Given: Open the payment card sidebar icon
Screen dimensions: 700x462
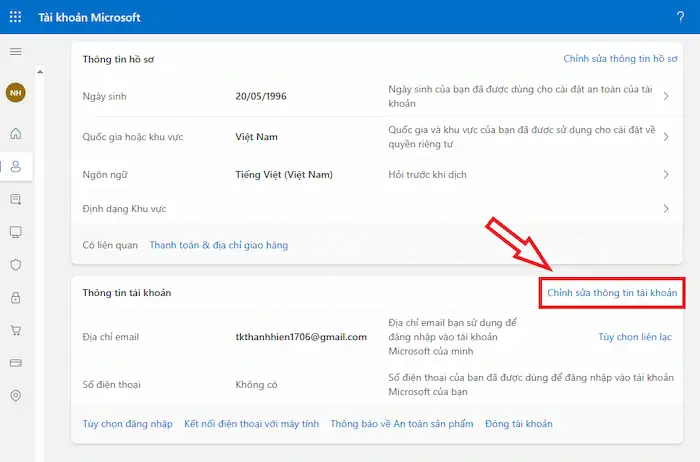Looking at the screenshot, I should coord(16,363).
